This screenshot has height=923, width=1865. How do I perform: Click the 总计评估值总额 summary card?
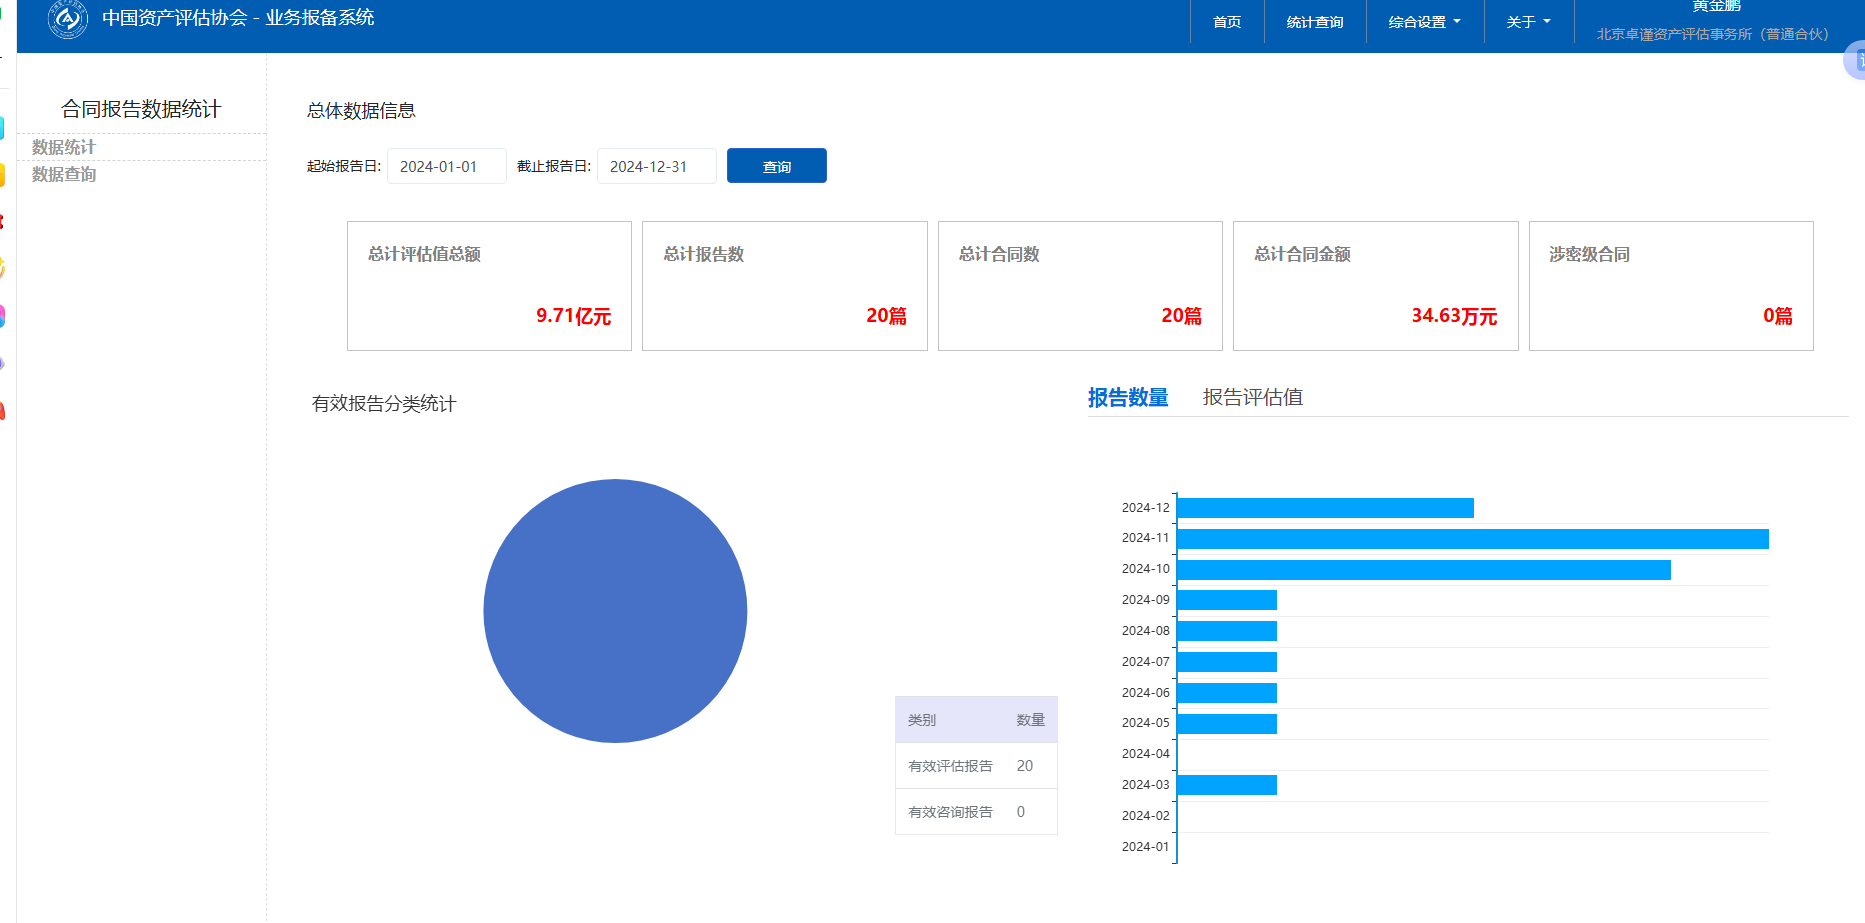pos(489,286)
